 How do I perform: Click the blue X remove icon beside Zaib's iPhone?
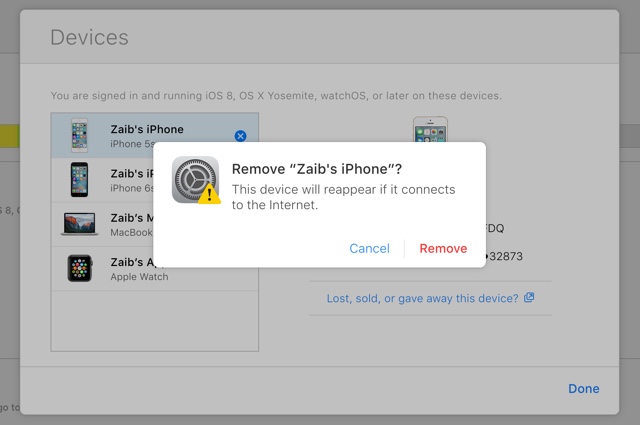point(240,136)
